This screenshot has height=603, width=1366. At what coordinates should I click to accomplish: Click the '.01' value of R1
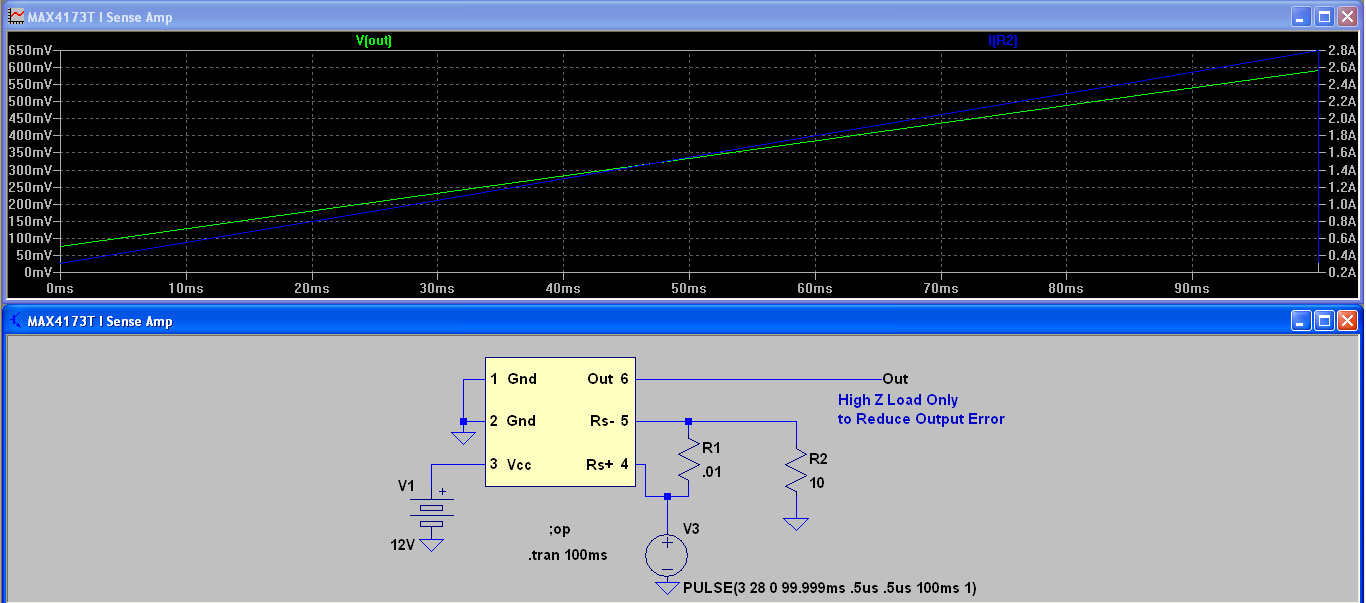(713, 473)
